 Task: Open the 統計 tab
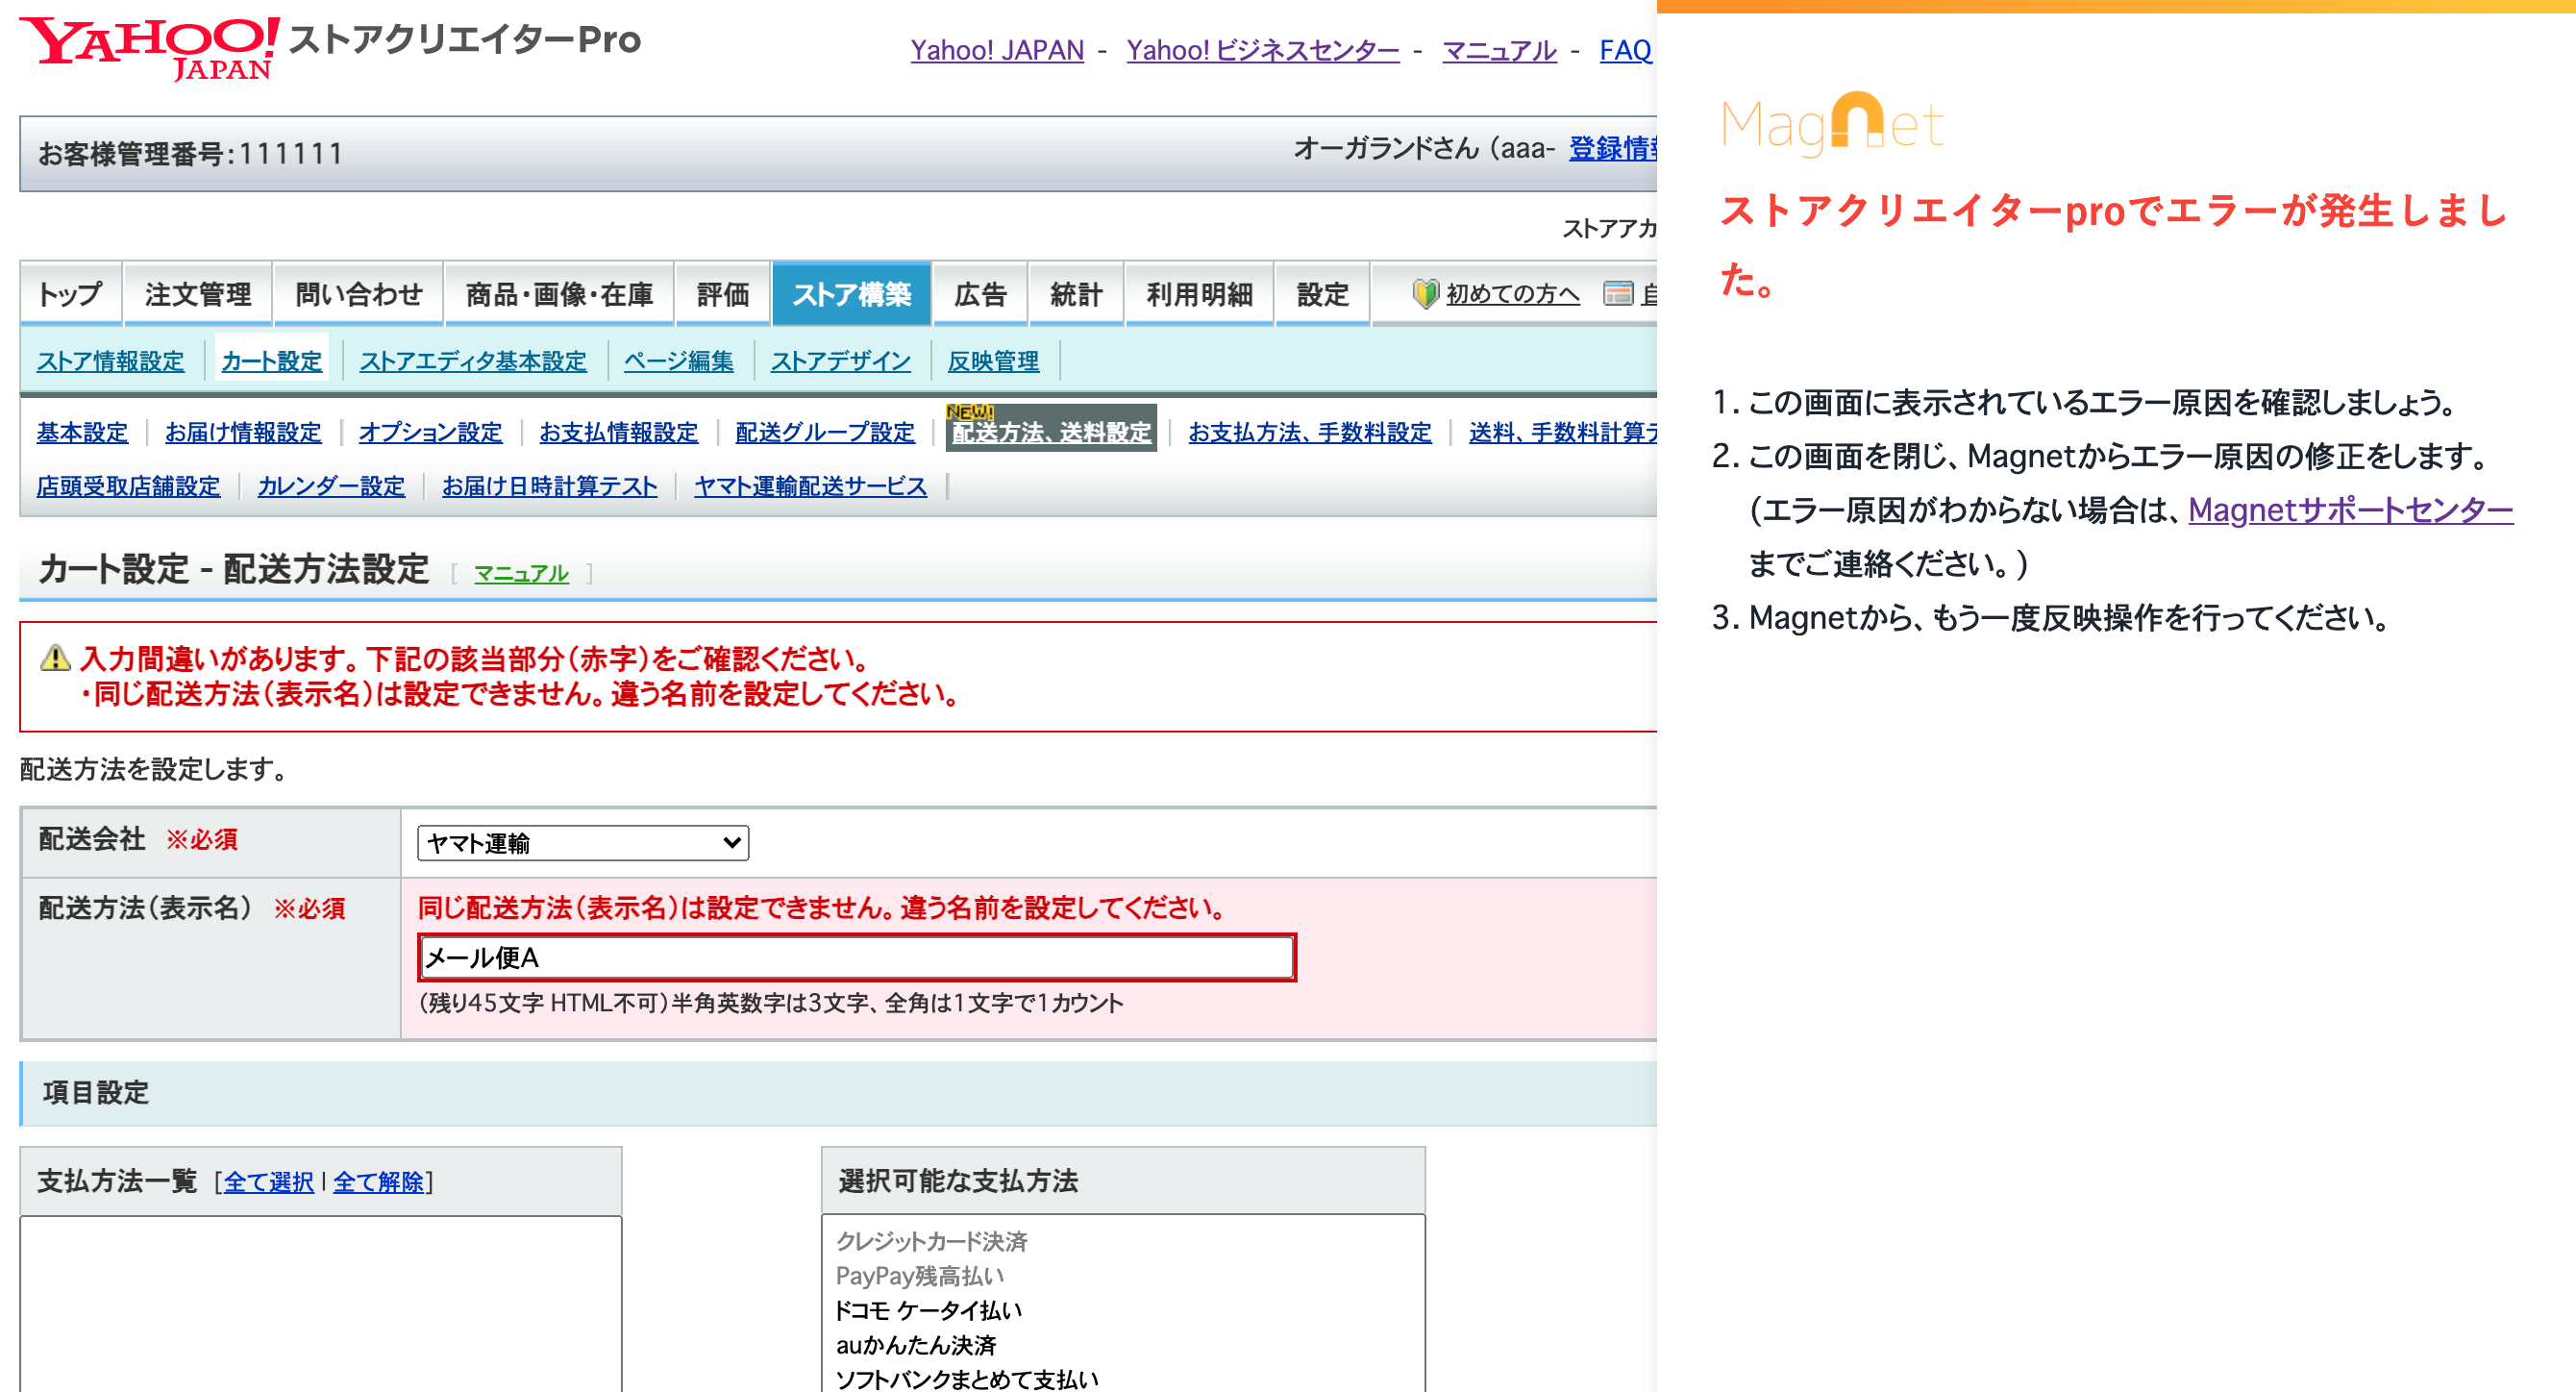point(1076,294)
